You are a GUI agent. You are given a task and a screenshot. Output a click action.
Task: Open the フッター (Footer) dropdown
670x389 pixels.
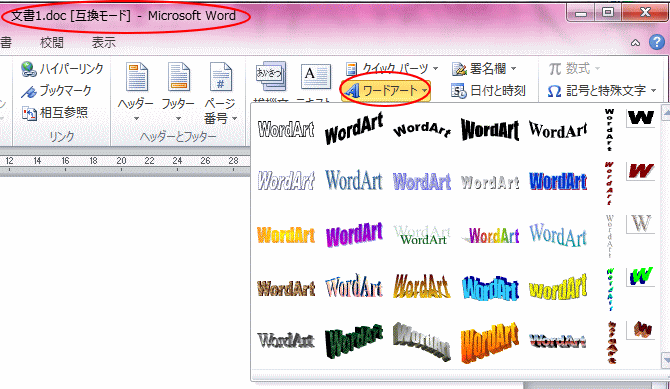(x=178, y=91)
